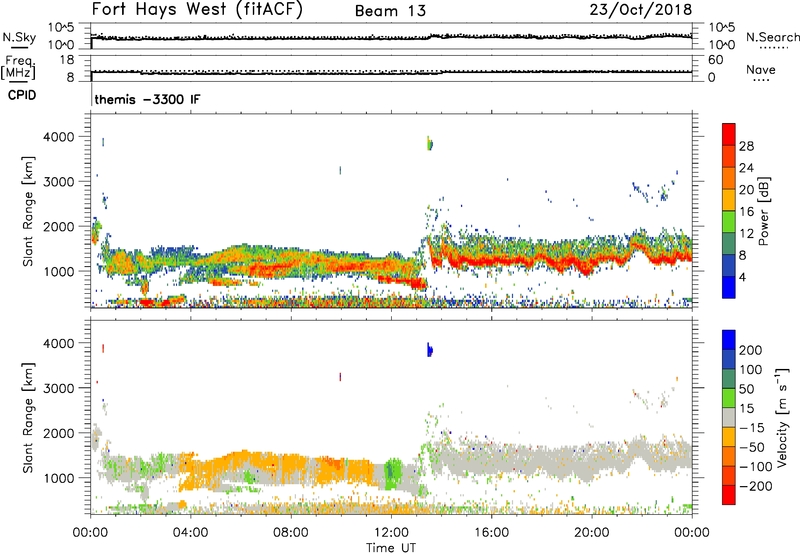
Task: Click the '04:00' time tick label
Action: click(x=191, y=533)
